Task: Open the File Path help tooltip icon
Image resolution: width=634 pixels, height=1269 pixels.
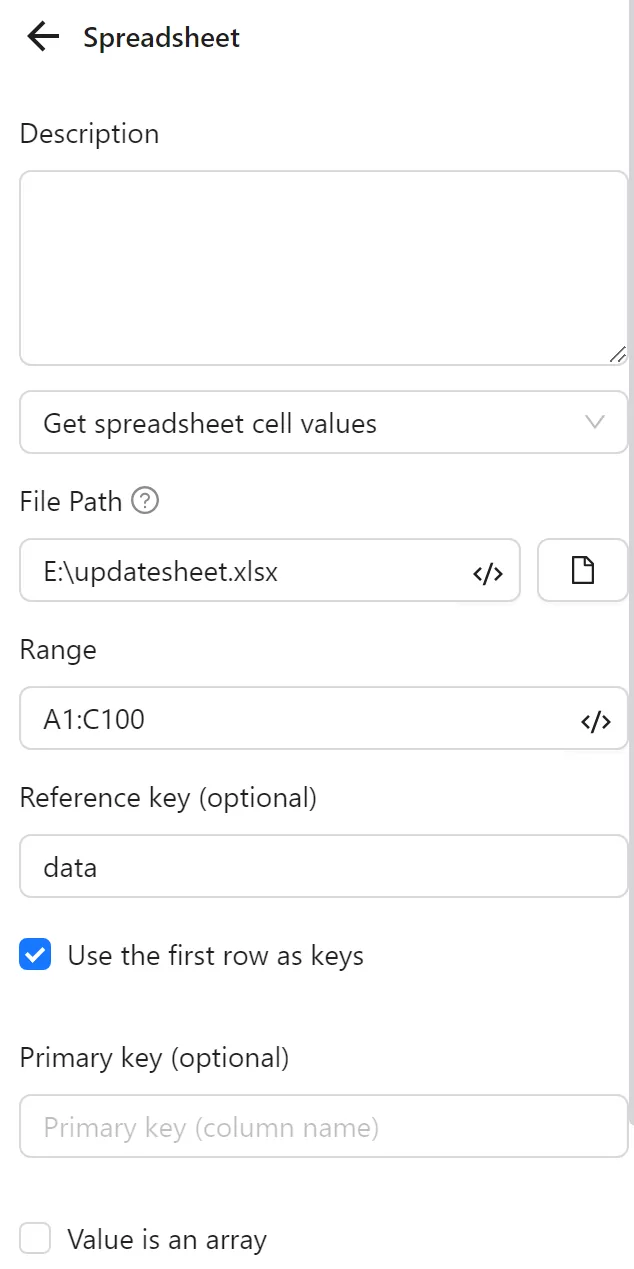Action: (146, 500)
